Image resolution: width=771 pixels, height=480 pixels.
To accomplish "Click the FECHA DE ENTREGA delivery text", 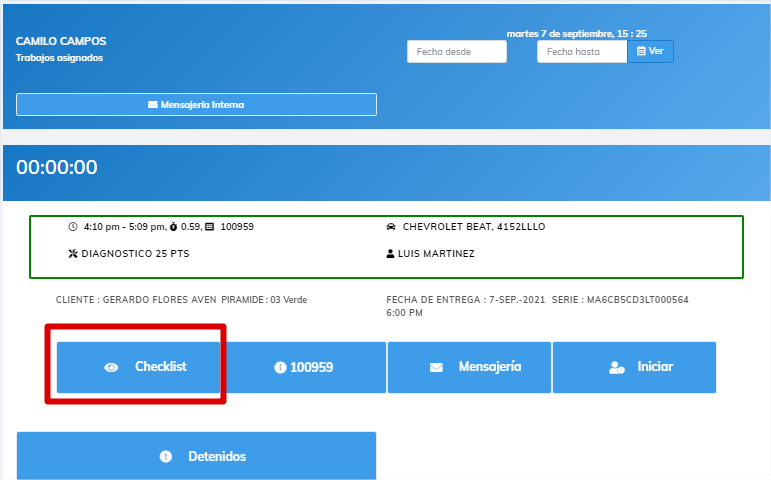I will [465, 300].
